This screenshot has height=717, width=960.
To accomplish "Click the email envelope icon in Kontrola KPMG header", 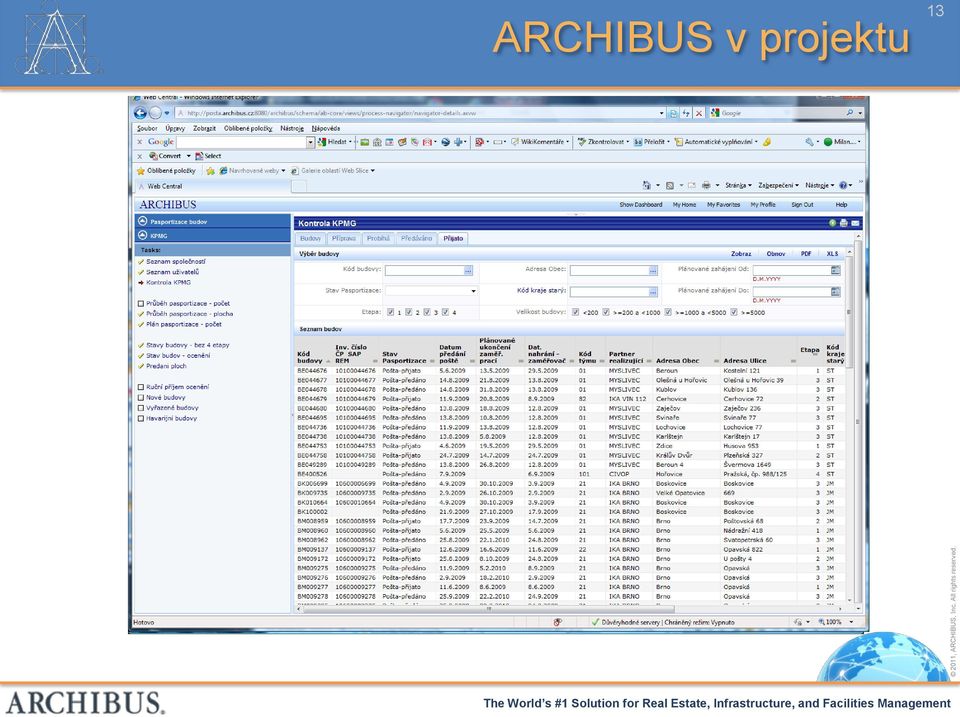I will pyautogui.click(x=855, y=223).
